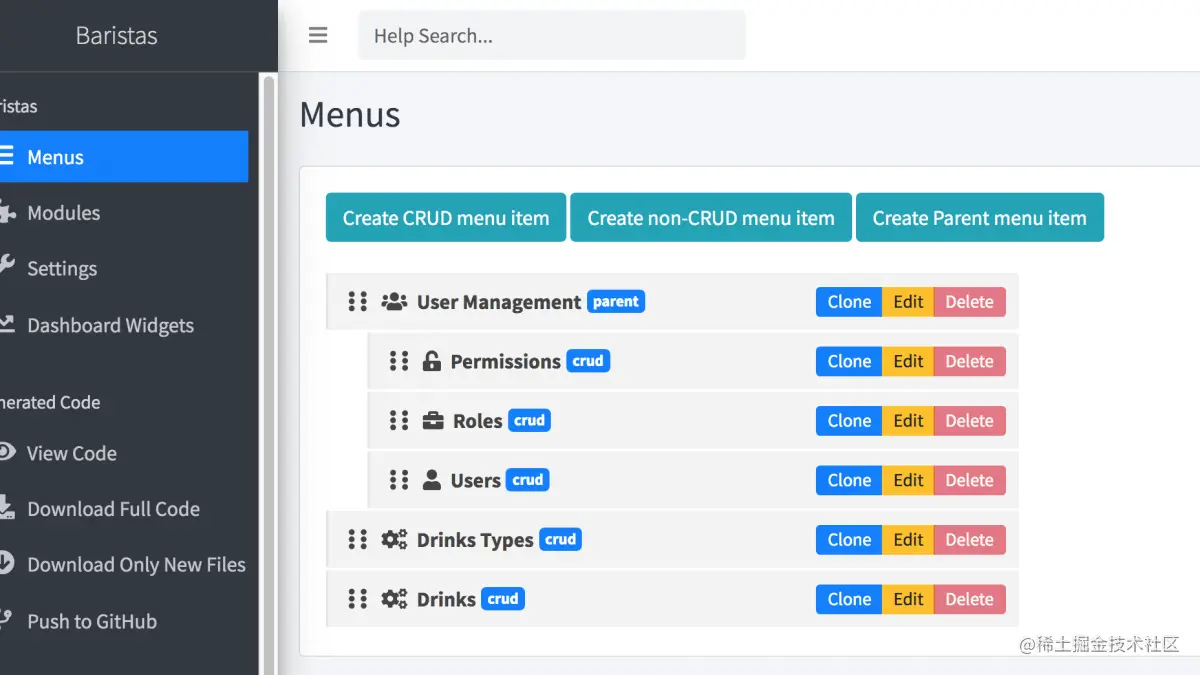This screenshot has width=1200, height=675.
Task: Click the Help Search input field
Action: pos(551,35)
